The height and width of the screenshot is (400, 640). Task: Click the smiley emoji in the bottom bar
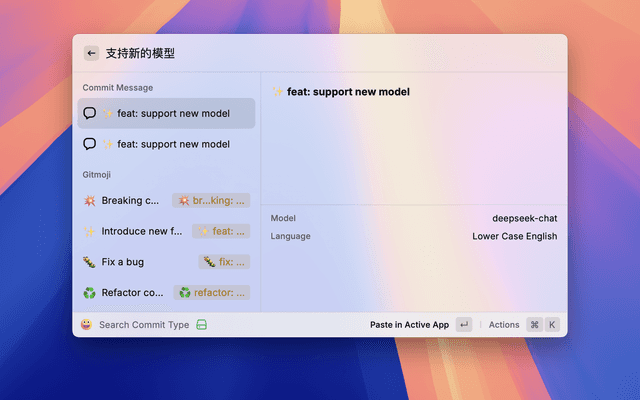tap(87, 325)
